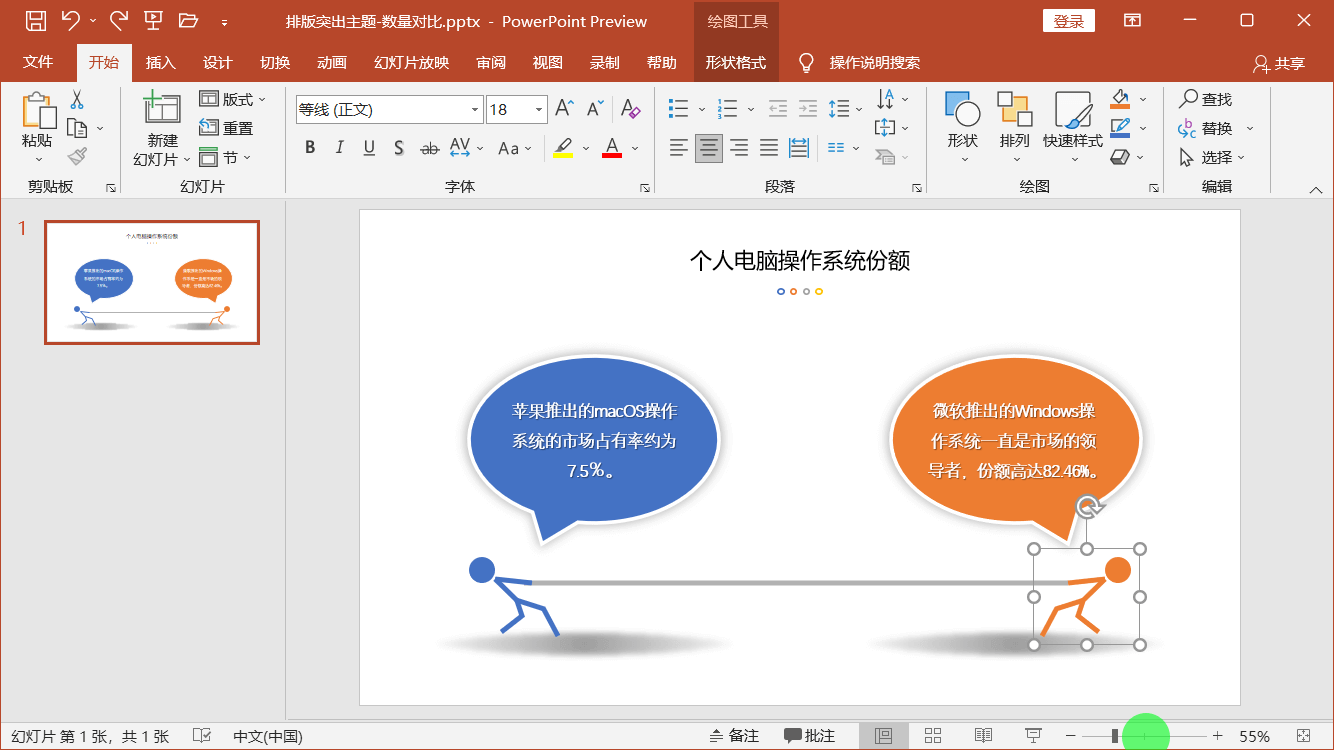
Task: Open the 批注 (Comments) pane
Action: [810, 736]
